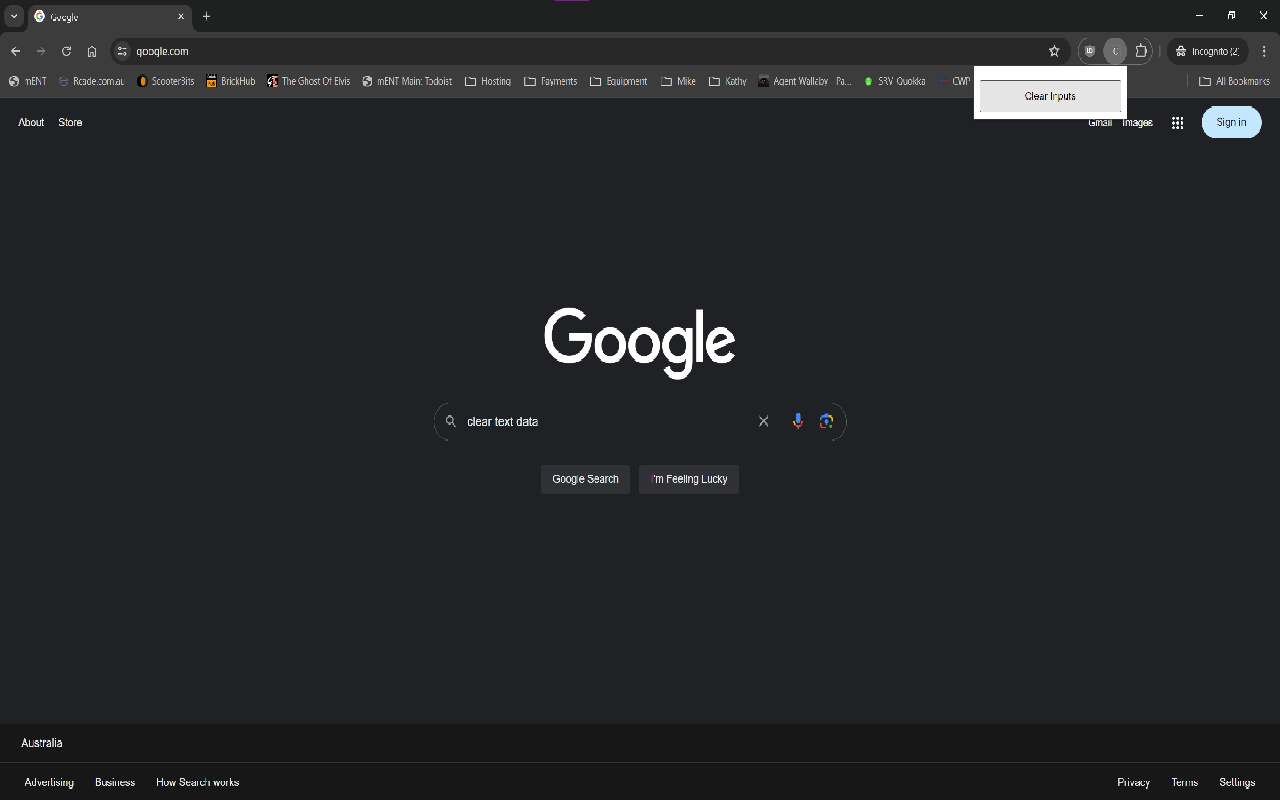Open the browser home page icon

pyautogui.click(x=92, y=51)
